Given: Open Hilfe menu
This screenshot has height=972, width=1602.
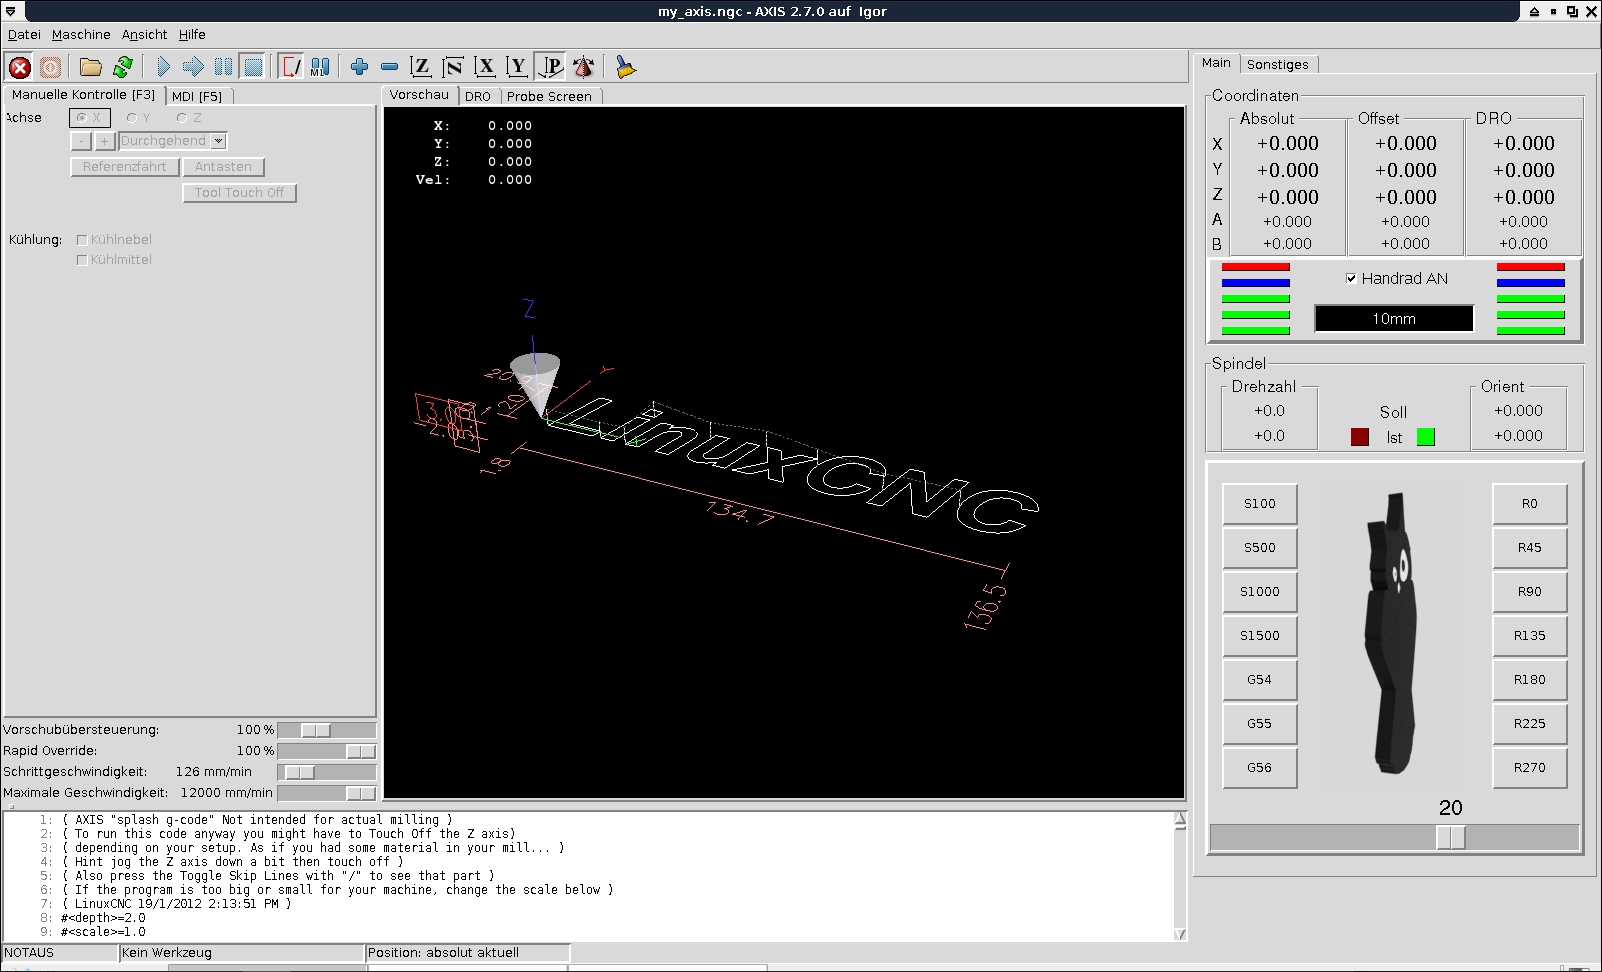Looking at the screenshot, I should click(x=192, y=34).
